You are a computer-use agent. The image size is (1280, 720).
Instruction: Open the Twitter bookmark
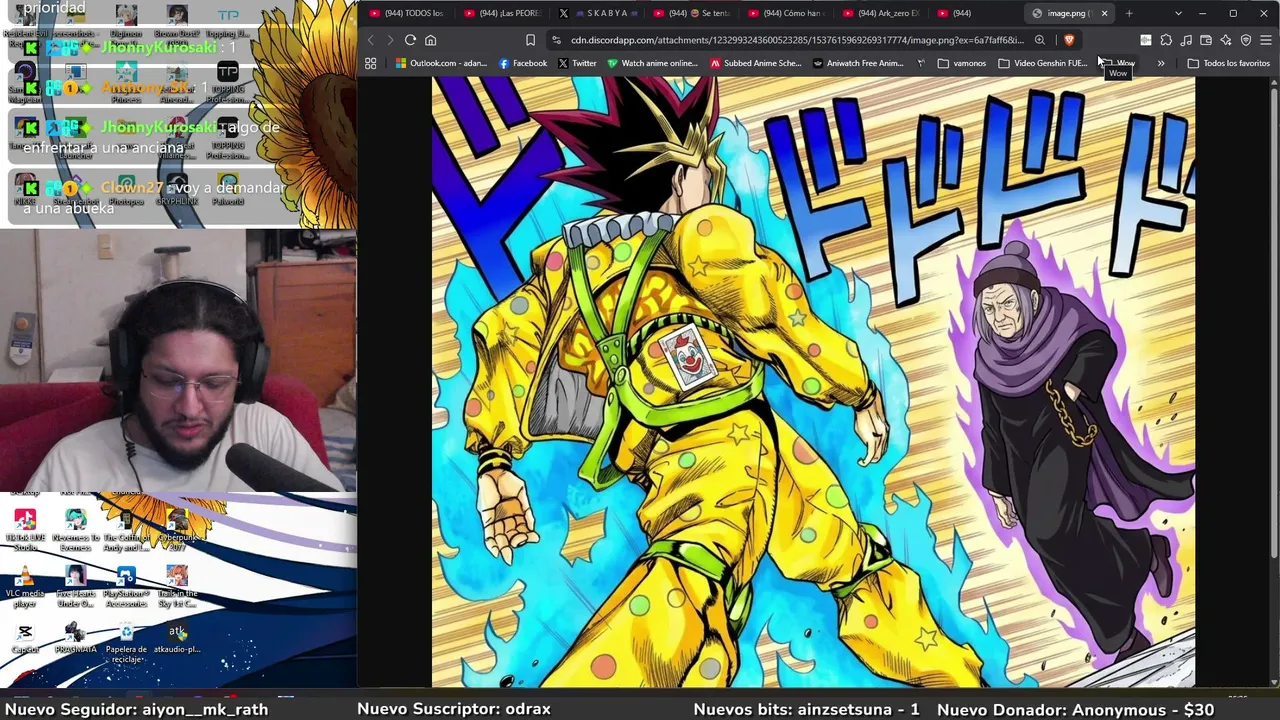tap(577, 63)
